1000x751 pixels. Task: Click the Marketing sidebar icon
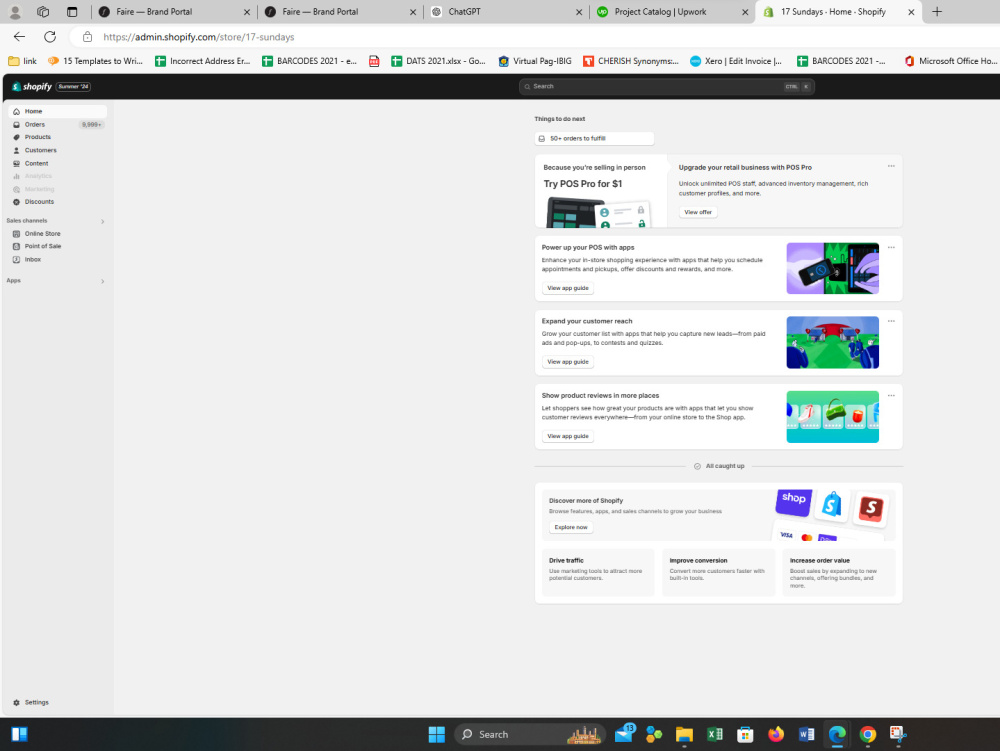point(17,189)
